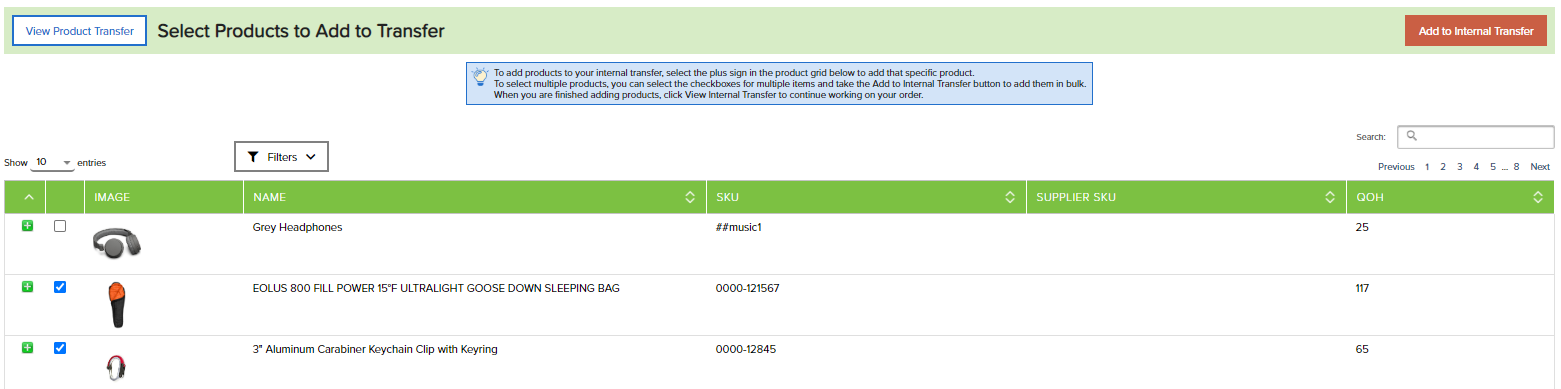Open the Grey Headphones product thumbnail
The height and width of the screenshot is (389, 1561).
click(x=117, y=241)
